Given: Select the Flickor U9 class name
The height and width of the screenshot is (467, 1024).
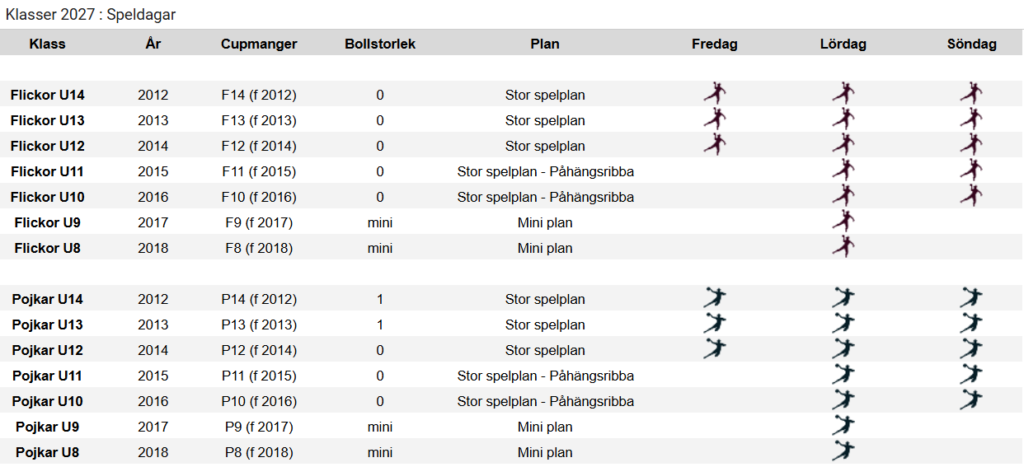Looking at the screenshot, I should (48, 223).
